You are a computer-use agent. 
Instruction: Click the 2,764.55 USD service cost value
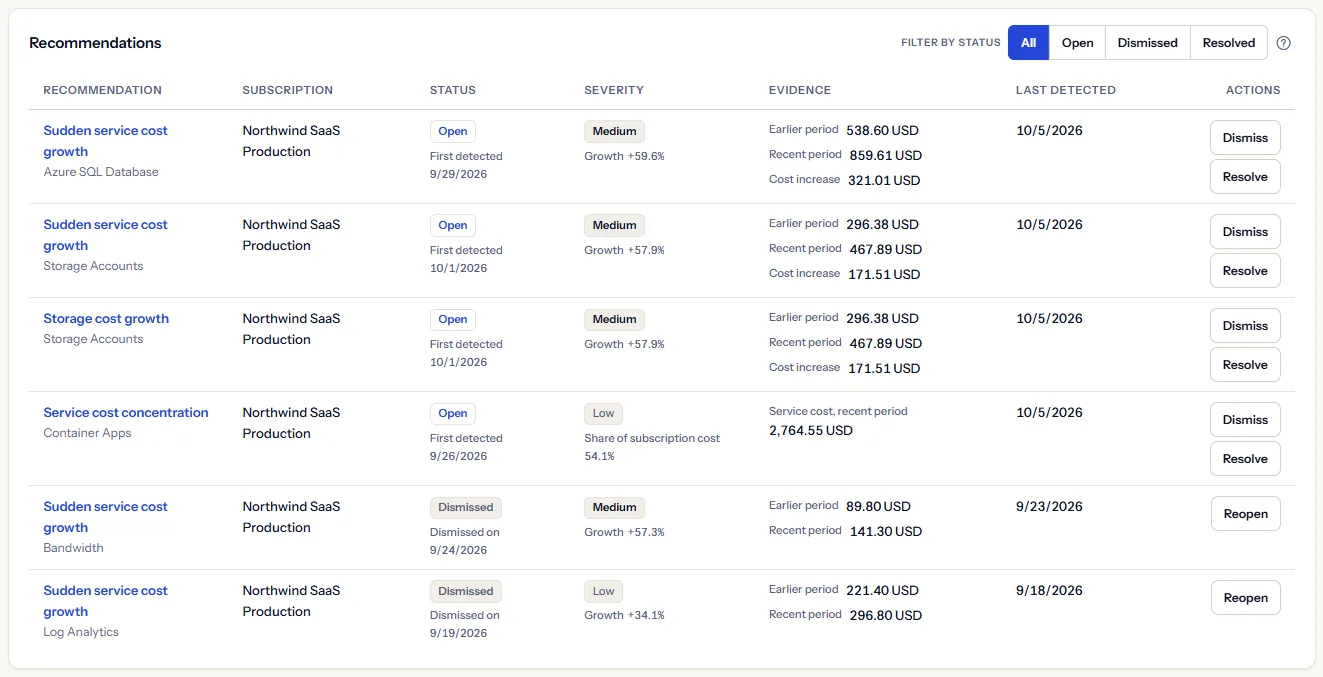coord(811,431)
